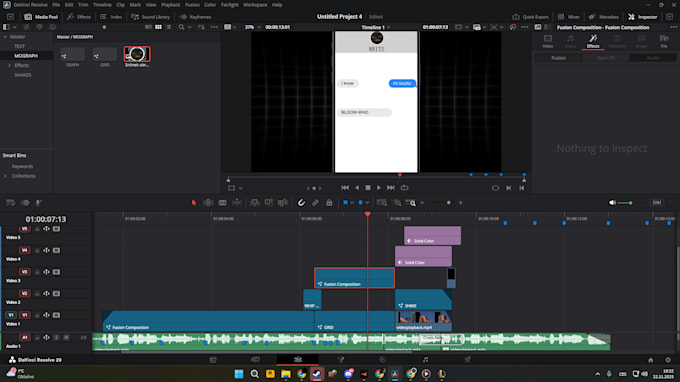Open the Sound Library panel
Screen dimensions: 680x382
(150, 17)
